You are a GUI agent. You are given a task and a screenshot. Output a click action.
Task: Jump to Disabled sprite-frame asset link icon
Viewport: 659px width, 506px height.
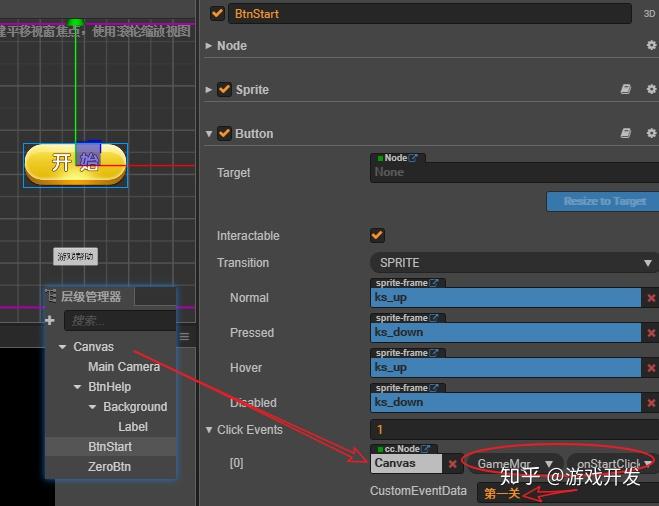coord(434,387)
